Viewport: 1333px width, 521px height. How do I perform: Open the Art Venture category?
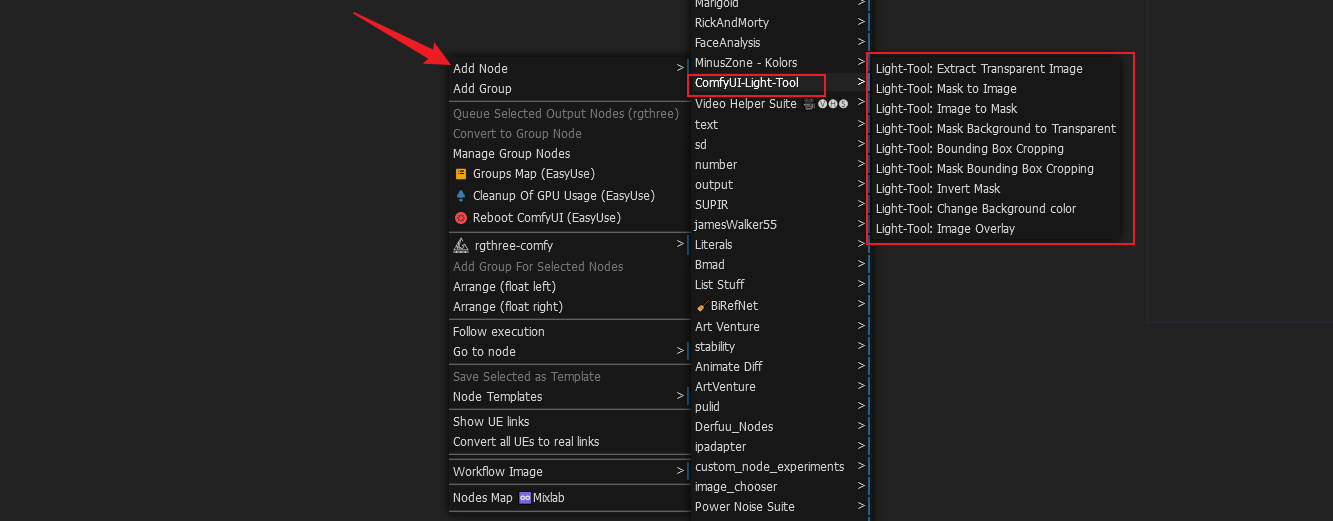[x=779, y=327]
